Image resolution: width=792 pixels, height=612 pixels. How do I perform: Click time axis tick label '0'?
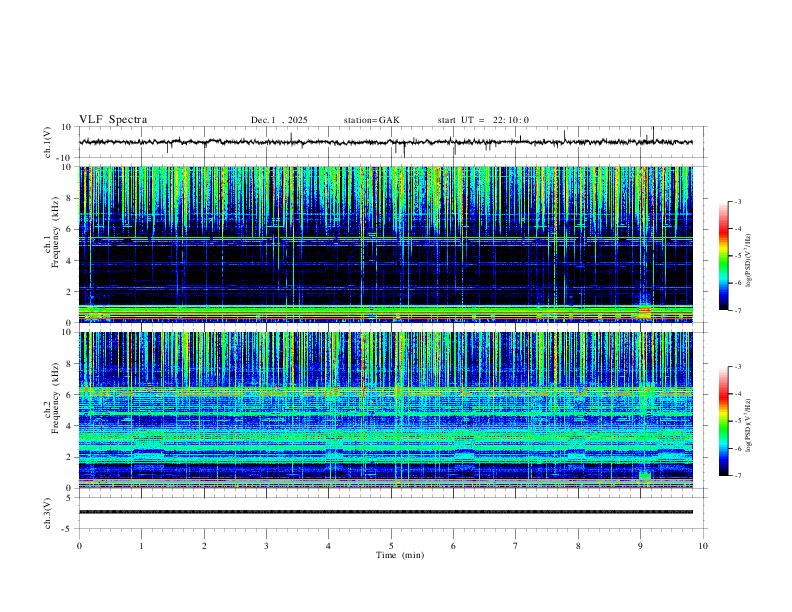tap(79, 546)
